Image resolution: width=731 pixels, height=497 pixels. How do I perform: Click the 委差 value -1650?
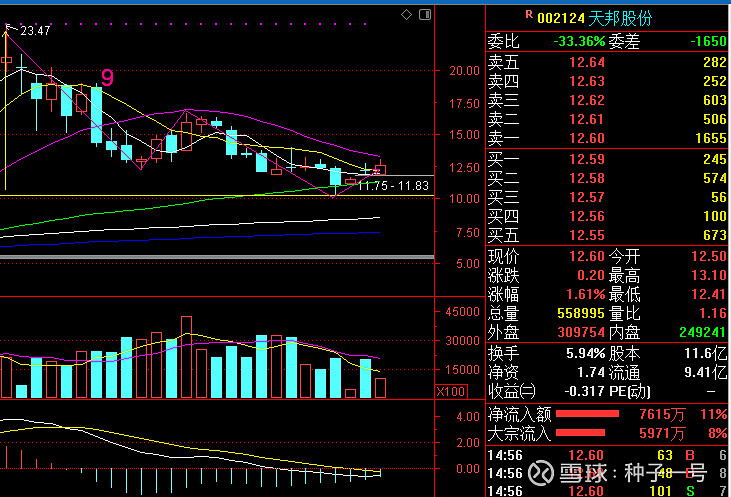708,41
